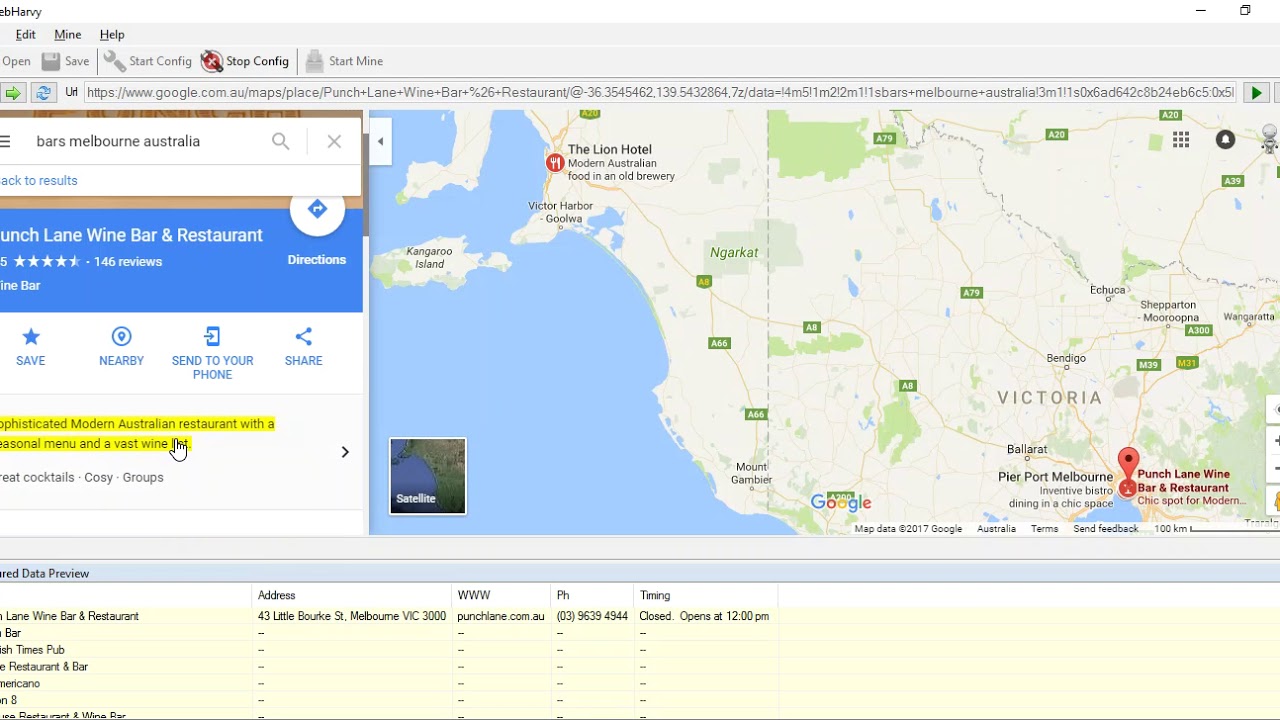Click The Lion Hotel restaurant marker
This screenshot has width=1280, height=720.
[555, 162]
